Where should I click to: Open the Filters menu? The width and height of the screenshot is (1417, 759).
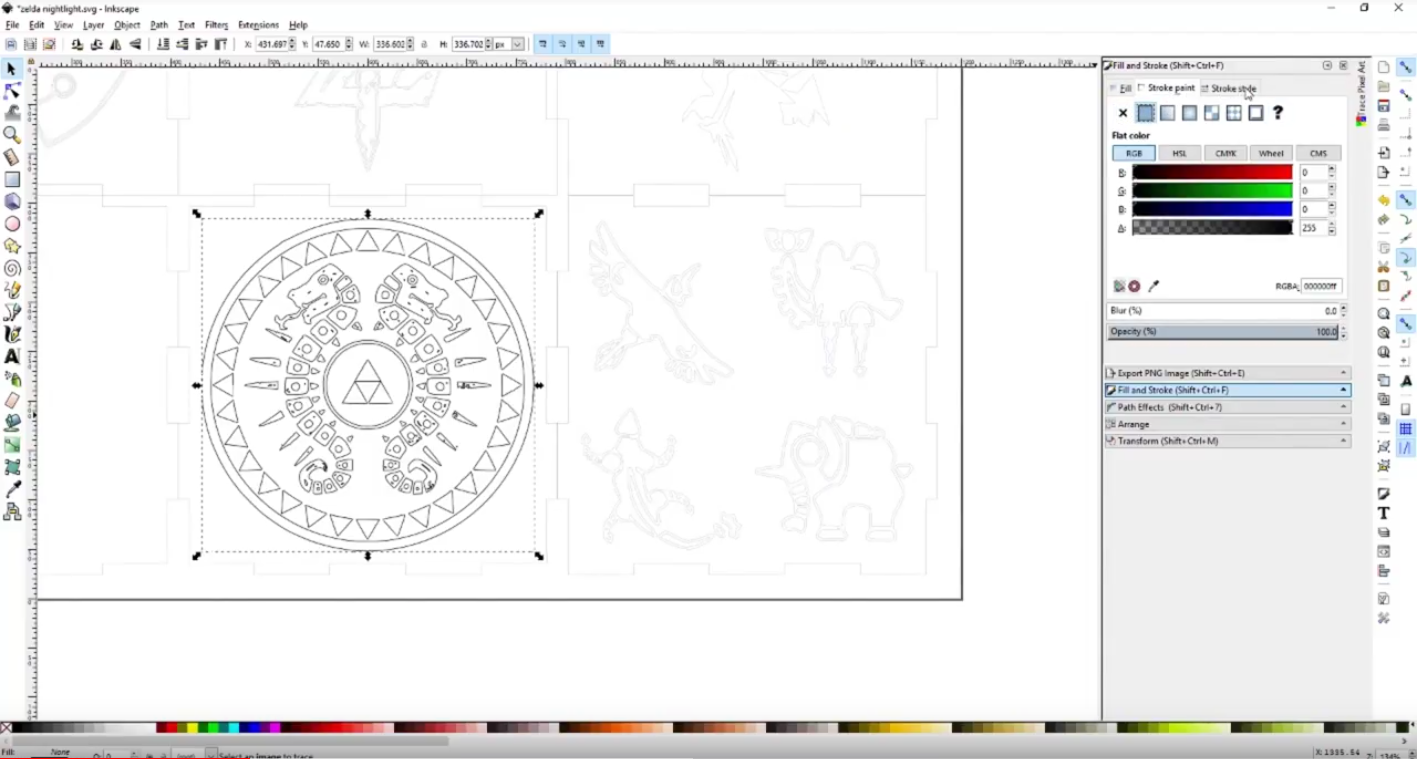[217, 25]
